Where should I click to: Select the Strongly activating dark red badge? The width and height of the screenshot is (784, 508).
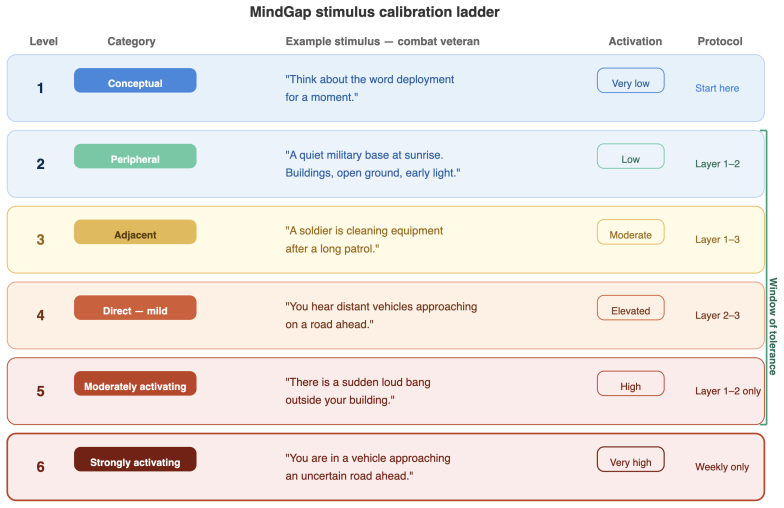(x=135, y=460)
